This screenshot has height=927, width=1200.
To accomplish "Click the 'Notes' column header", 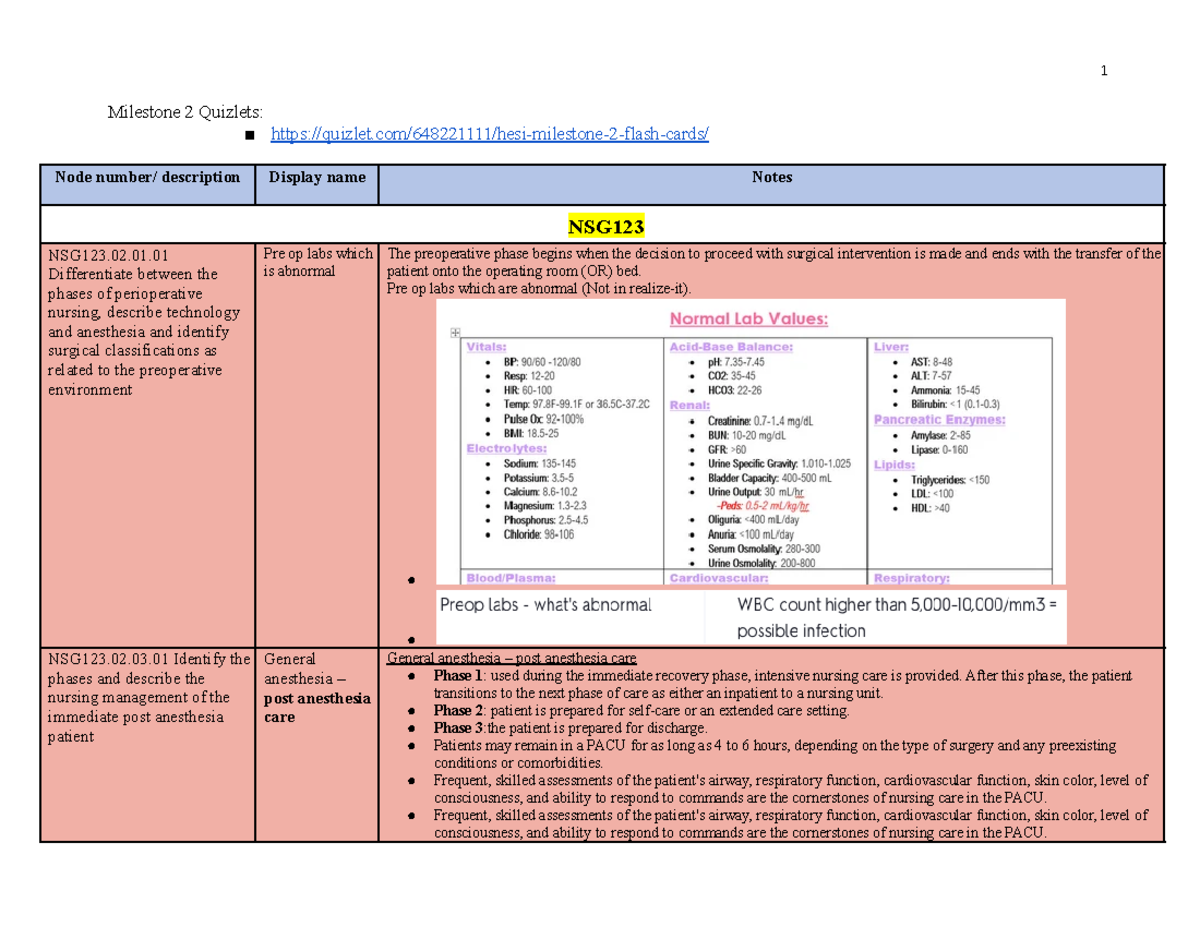I will 771,177.
